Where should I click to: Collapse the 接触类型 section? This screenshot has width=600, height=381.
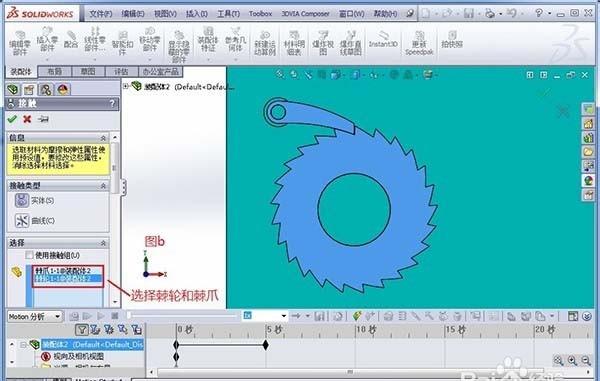tap(103, 186)
